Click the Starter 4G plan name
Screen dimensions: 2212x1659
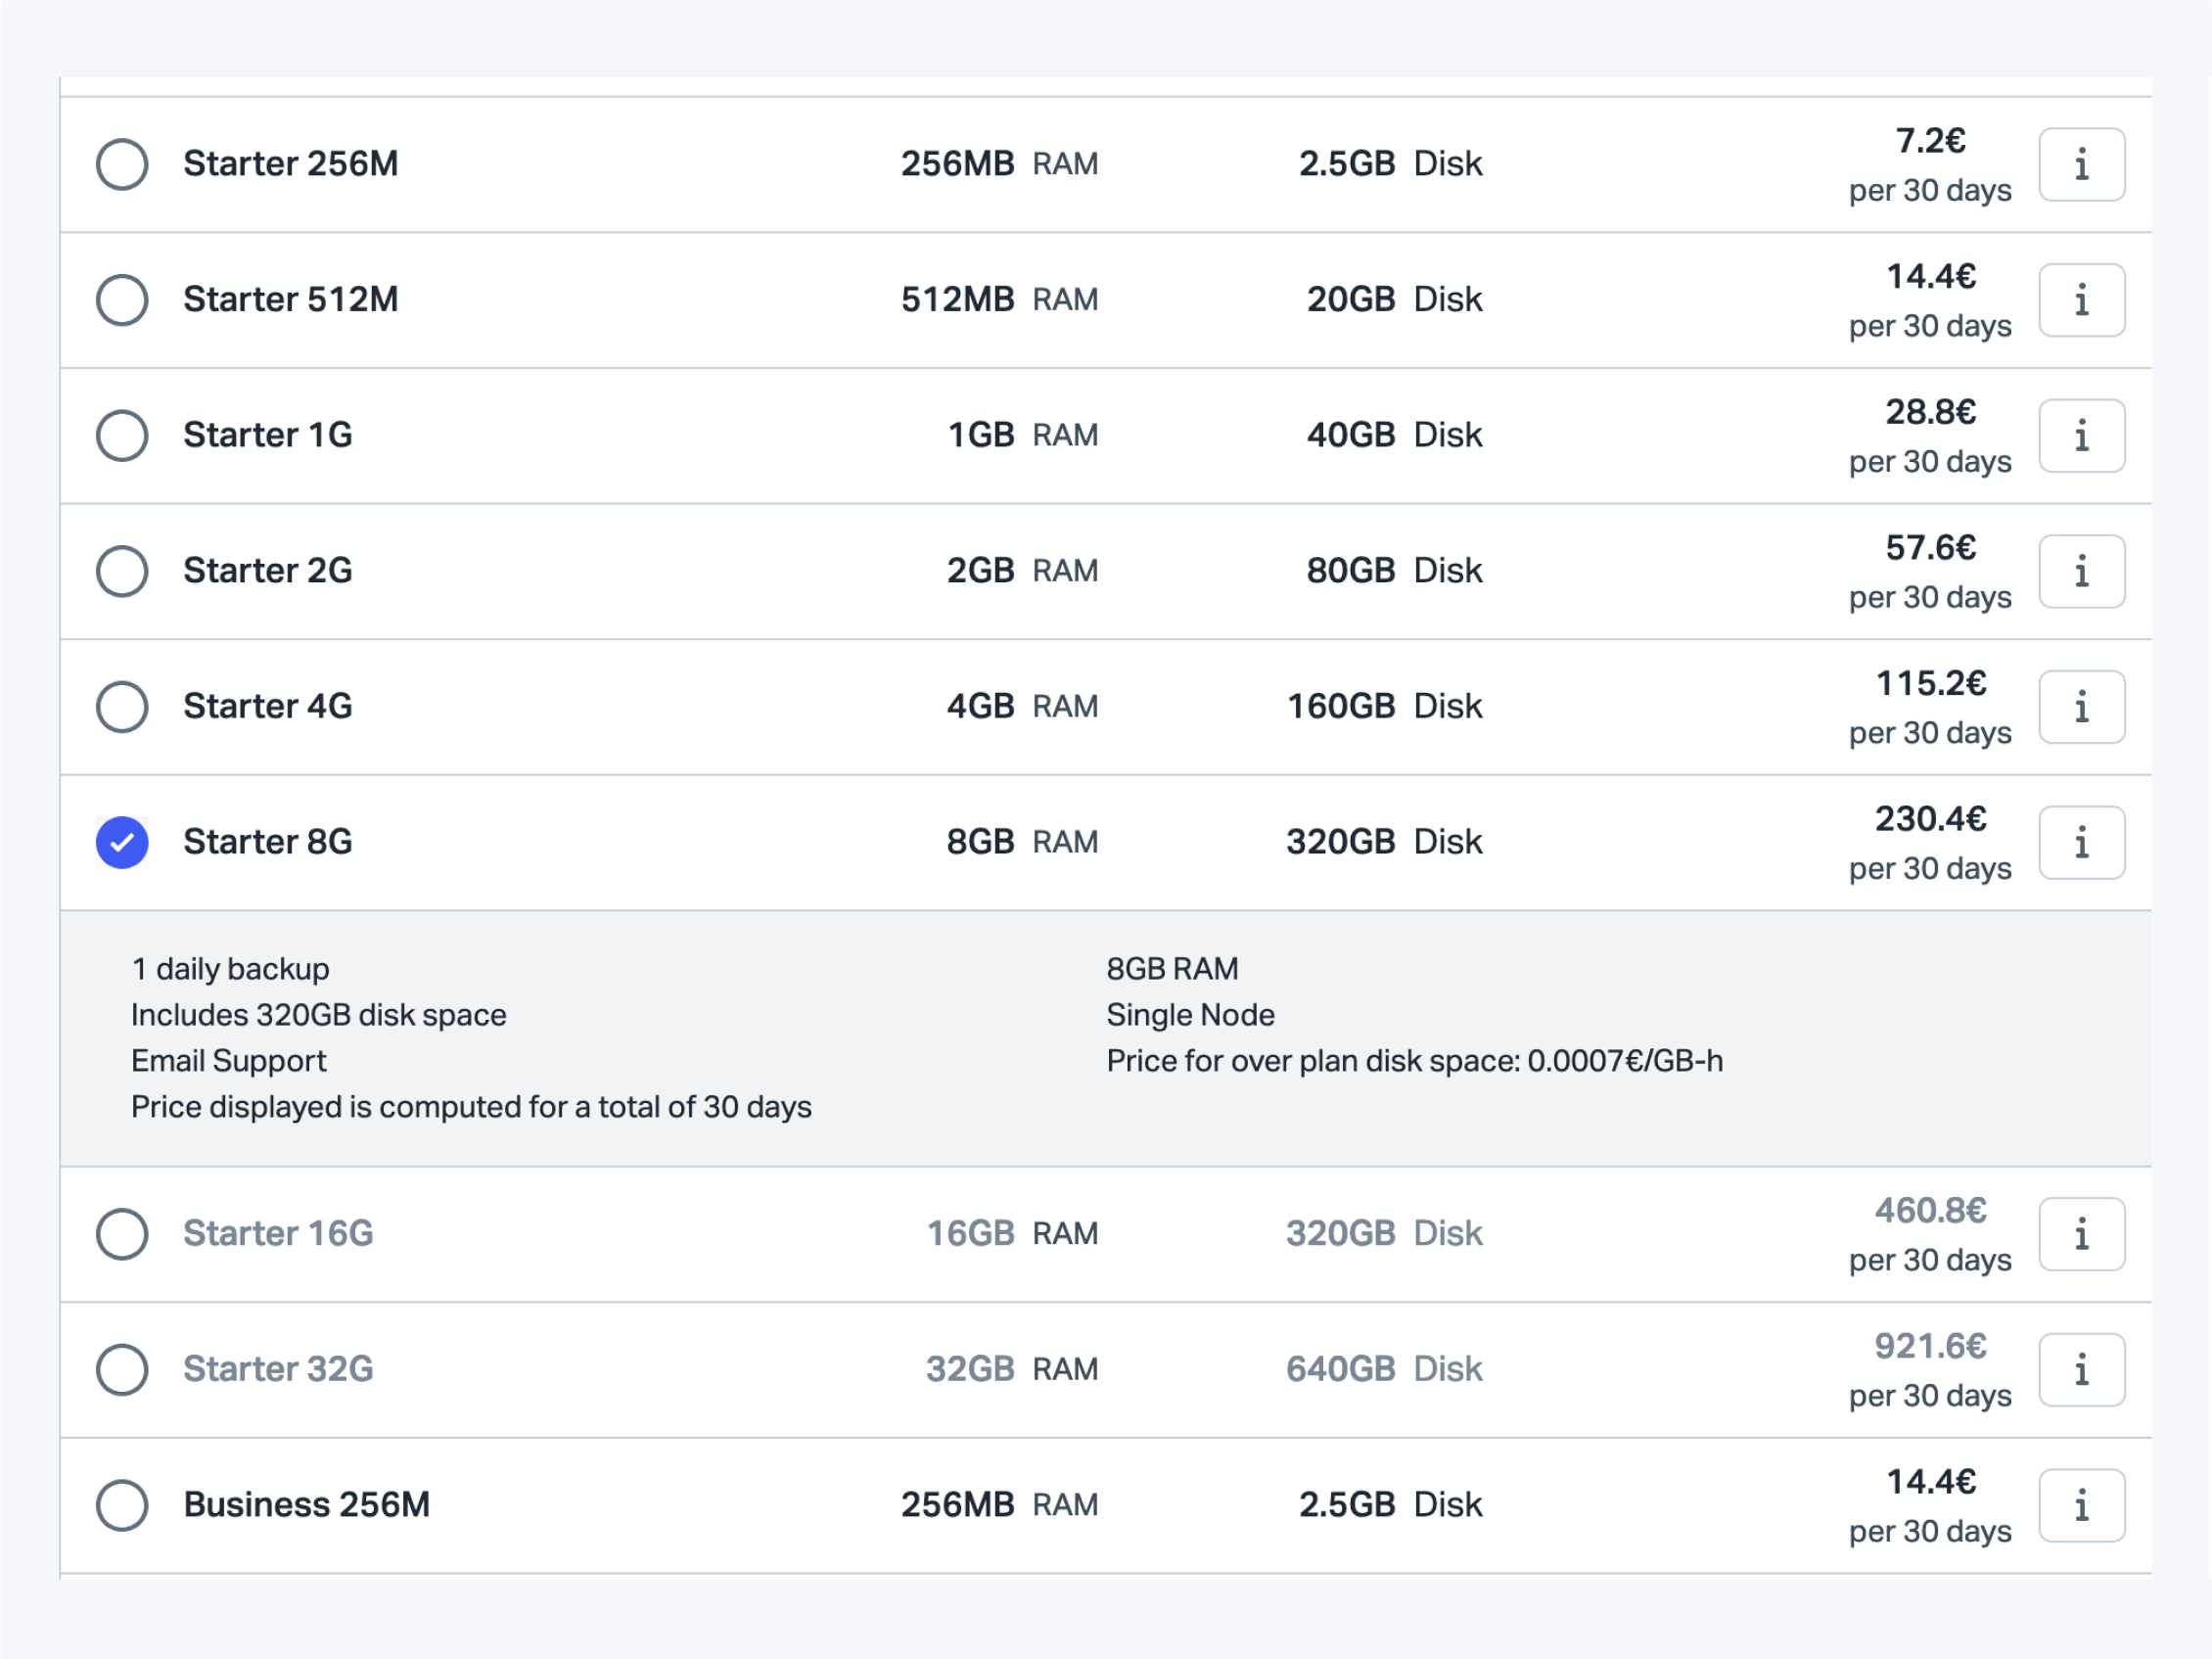point(267,707)
